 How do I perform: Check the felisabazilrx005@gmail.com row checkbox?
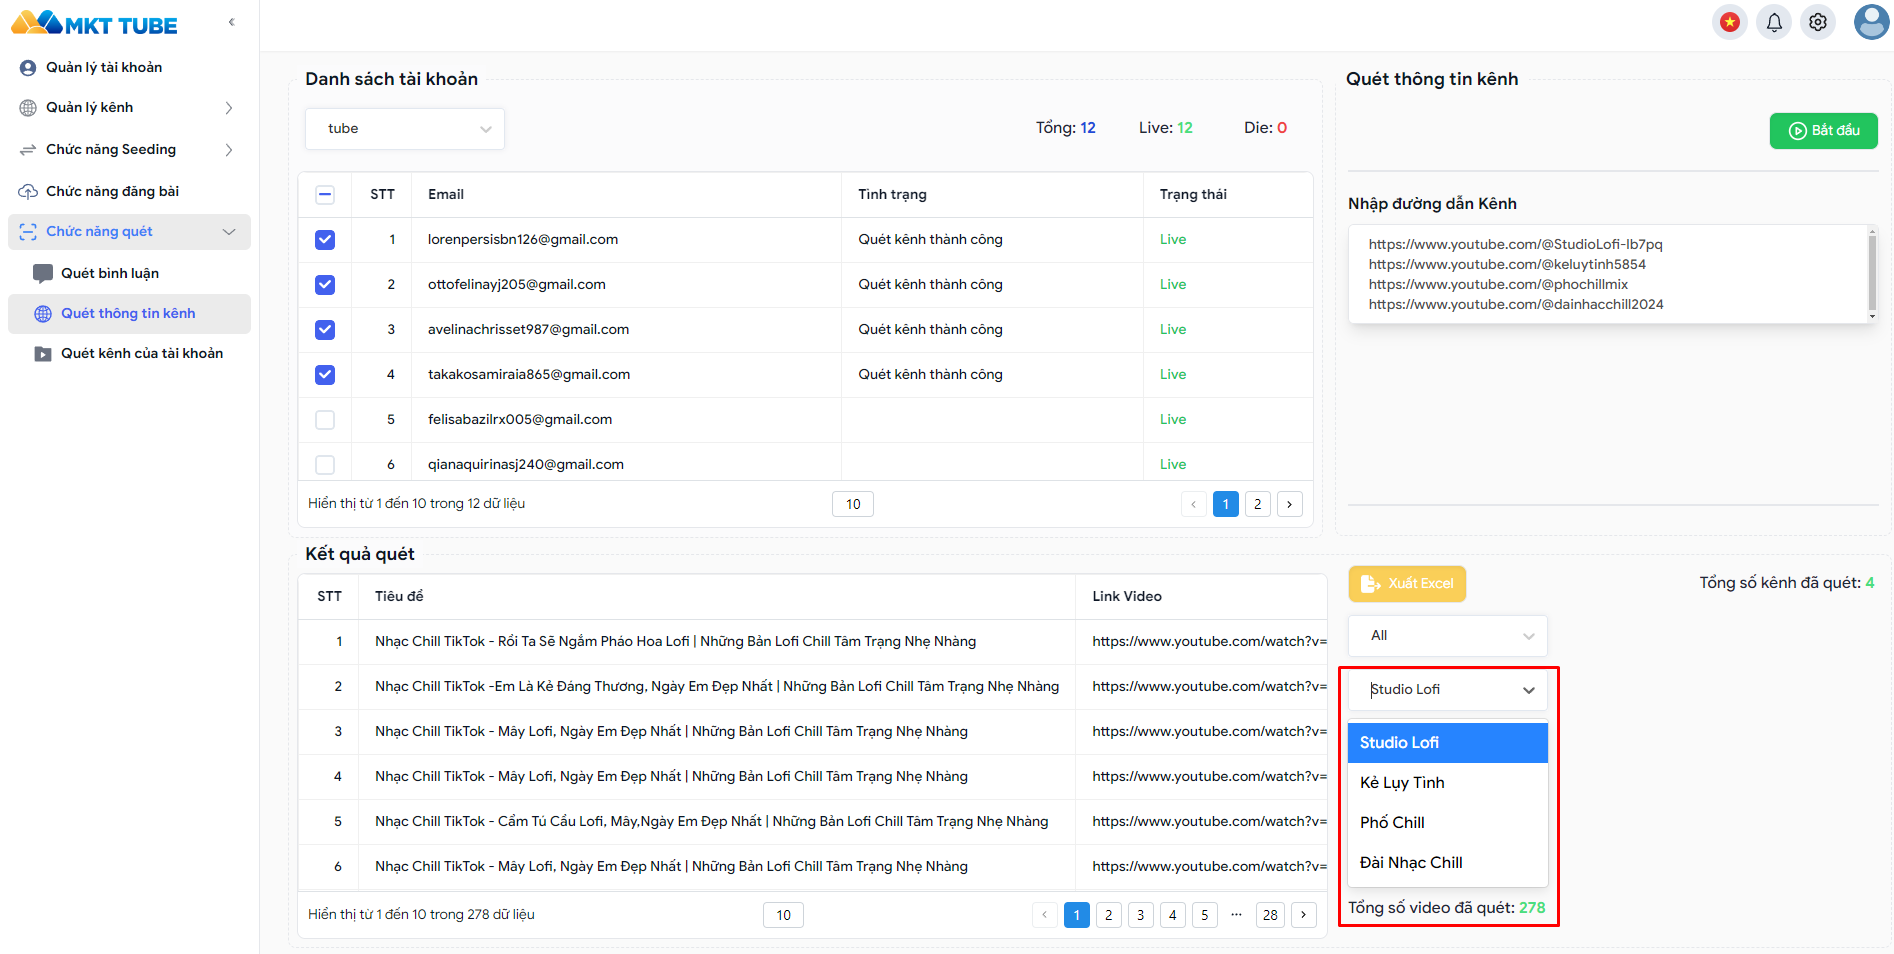point(325,420)
